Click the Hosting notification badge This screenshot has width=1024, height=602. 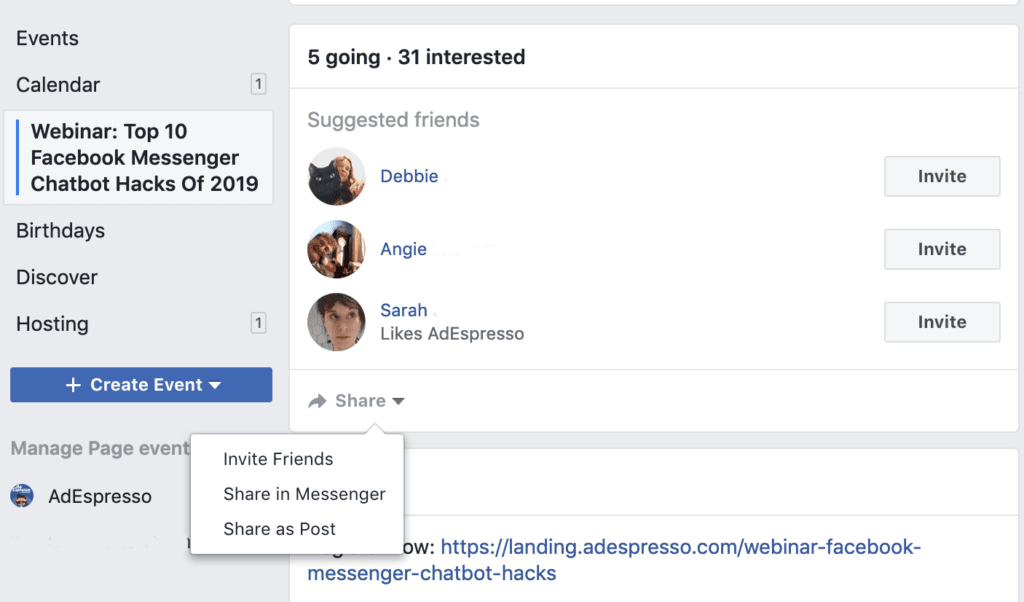[x=258, y=323]
